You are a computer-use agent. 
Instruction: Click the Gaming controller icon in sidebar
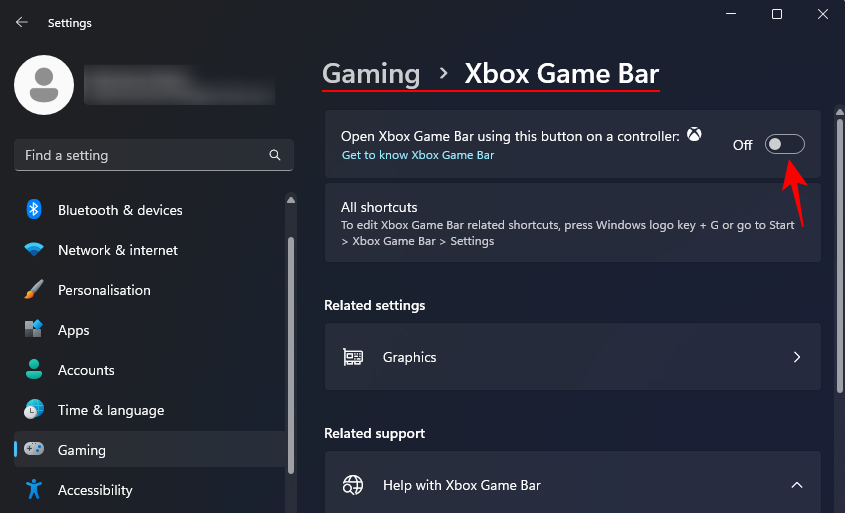coord(33,449)
